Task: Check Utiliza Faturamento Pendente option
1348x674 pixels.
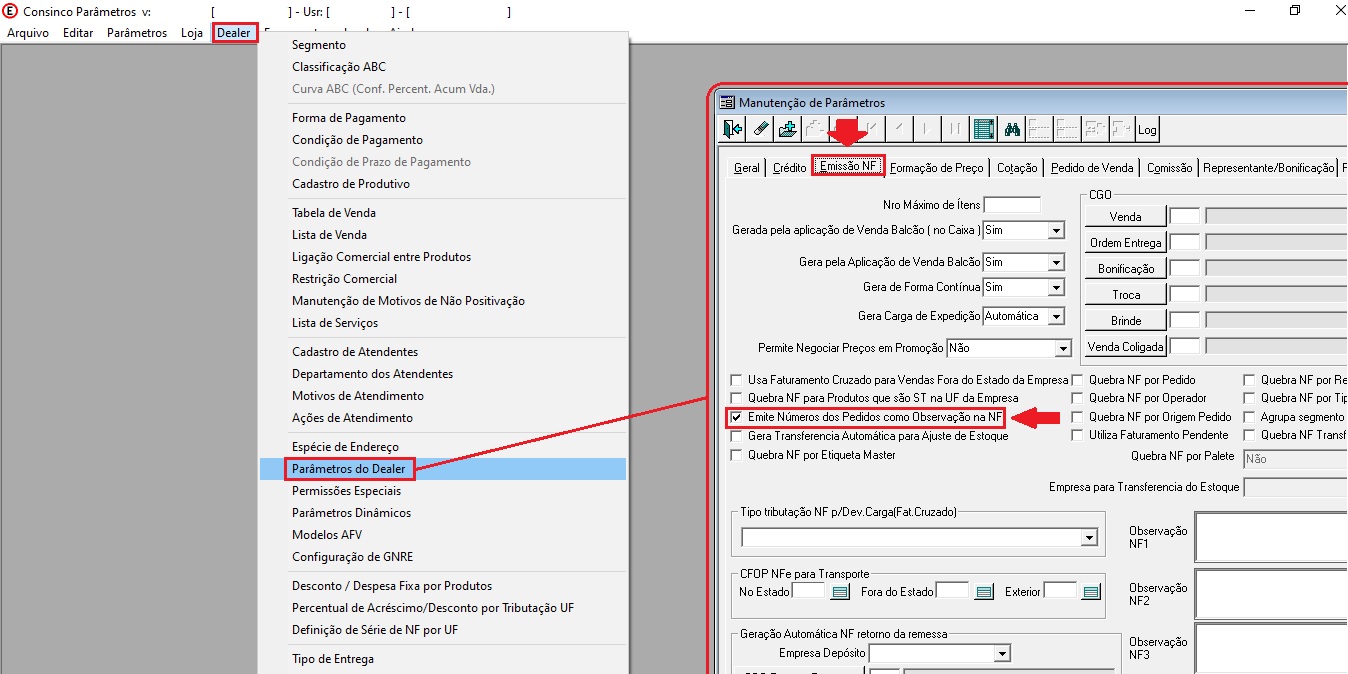Action: [x=1078, y=435]
